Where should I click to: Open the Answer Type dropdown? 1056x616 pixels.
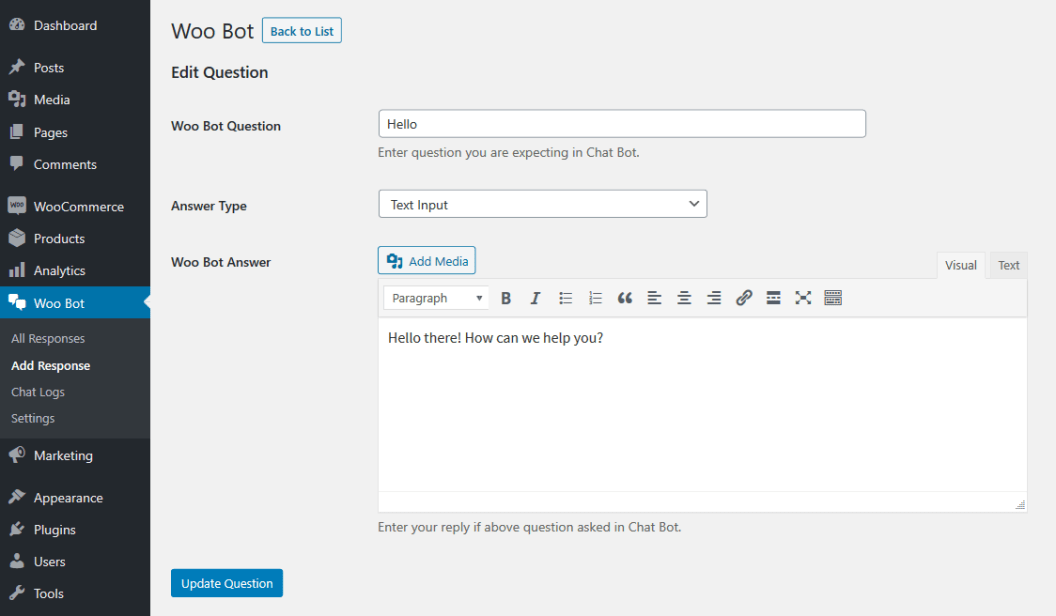point(542,205)
